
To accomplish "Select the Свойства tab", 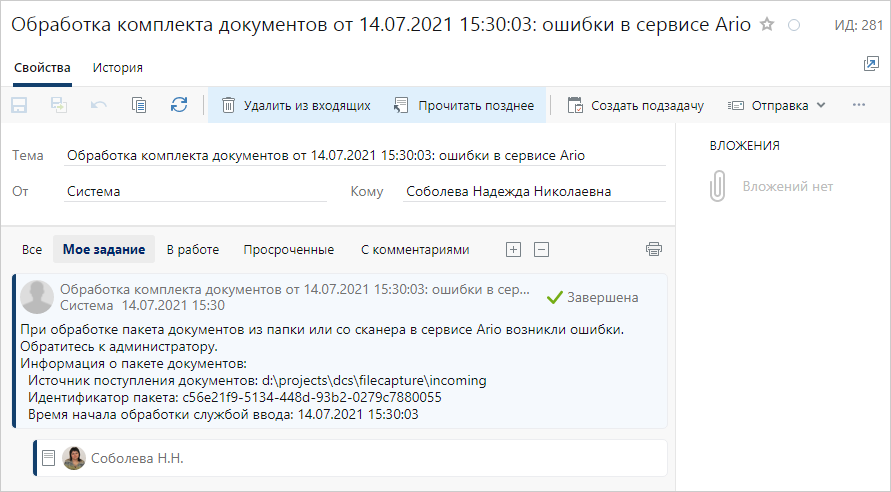I will (x=42, y=68).
